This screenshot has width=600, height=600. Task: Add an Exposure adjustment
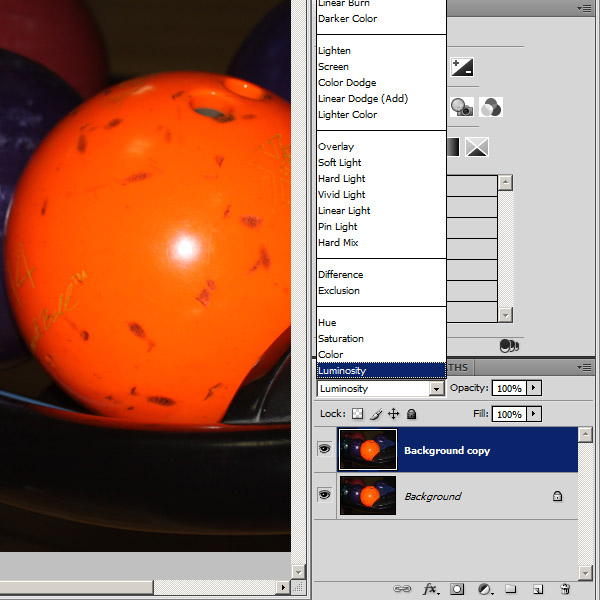[x=462, y=67]
